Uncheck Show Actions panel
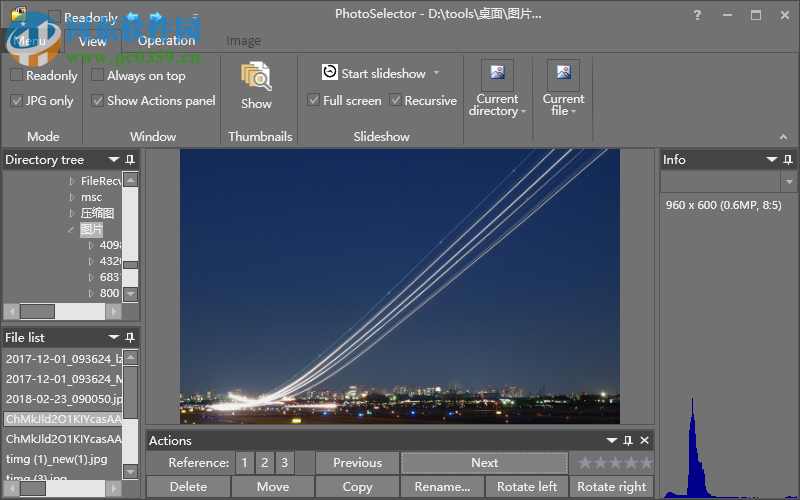 coord(97,101)
